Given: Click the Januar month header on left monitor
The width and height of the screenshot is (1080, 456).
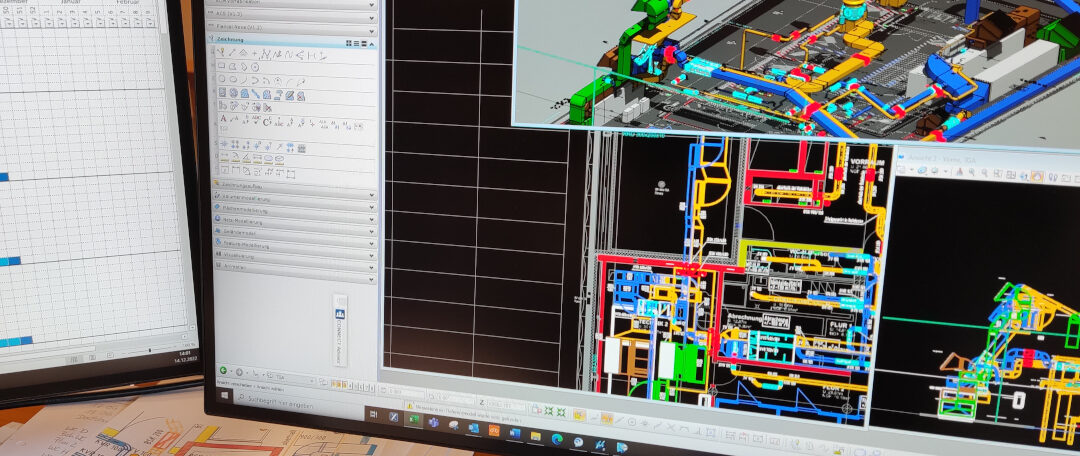Looking at the screenshot, I should click(71, 2).
